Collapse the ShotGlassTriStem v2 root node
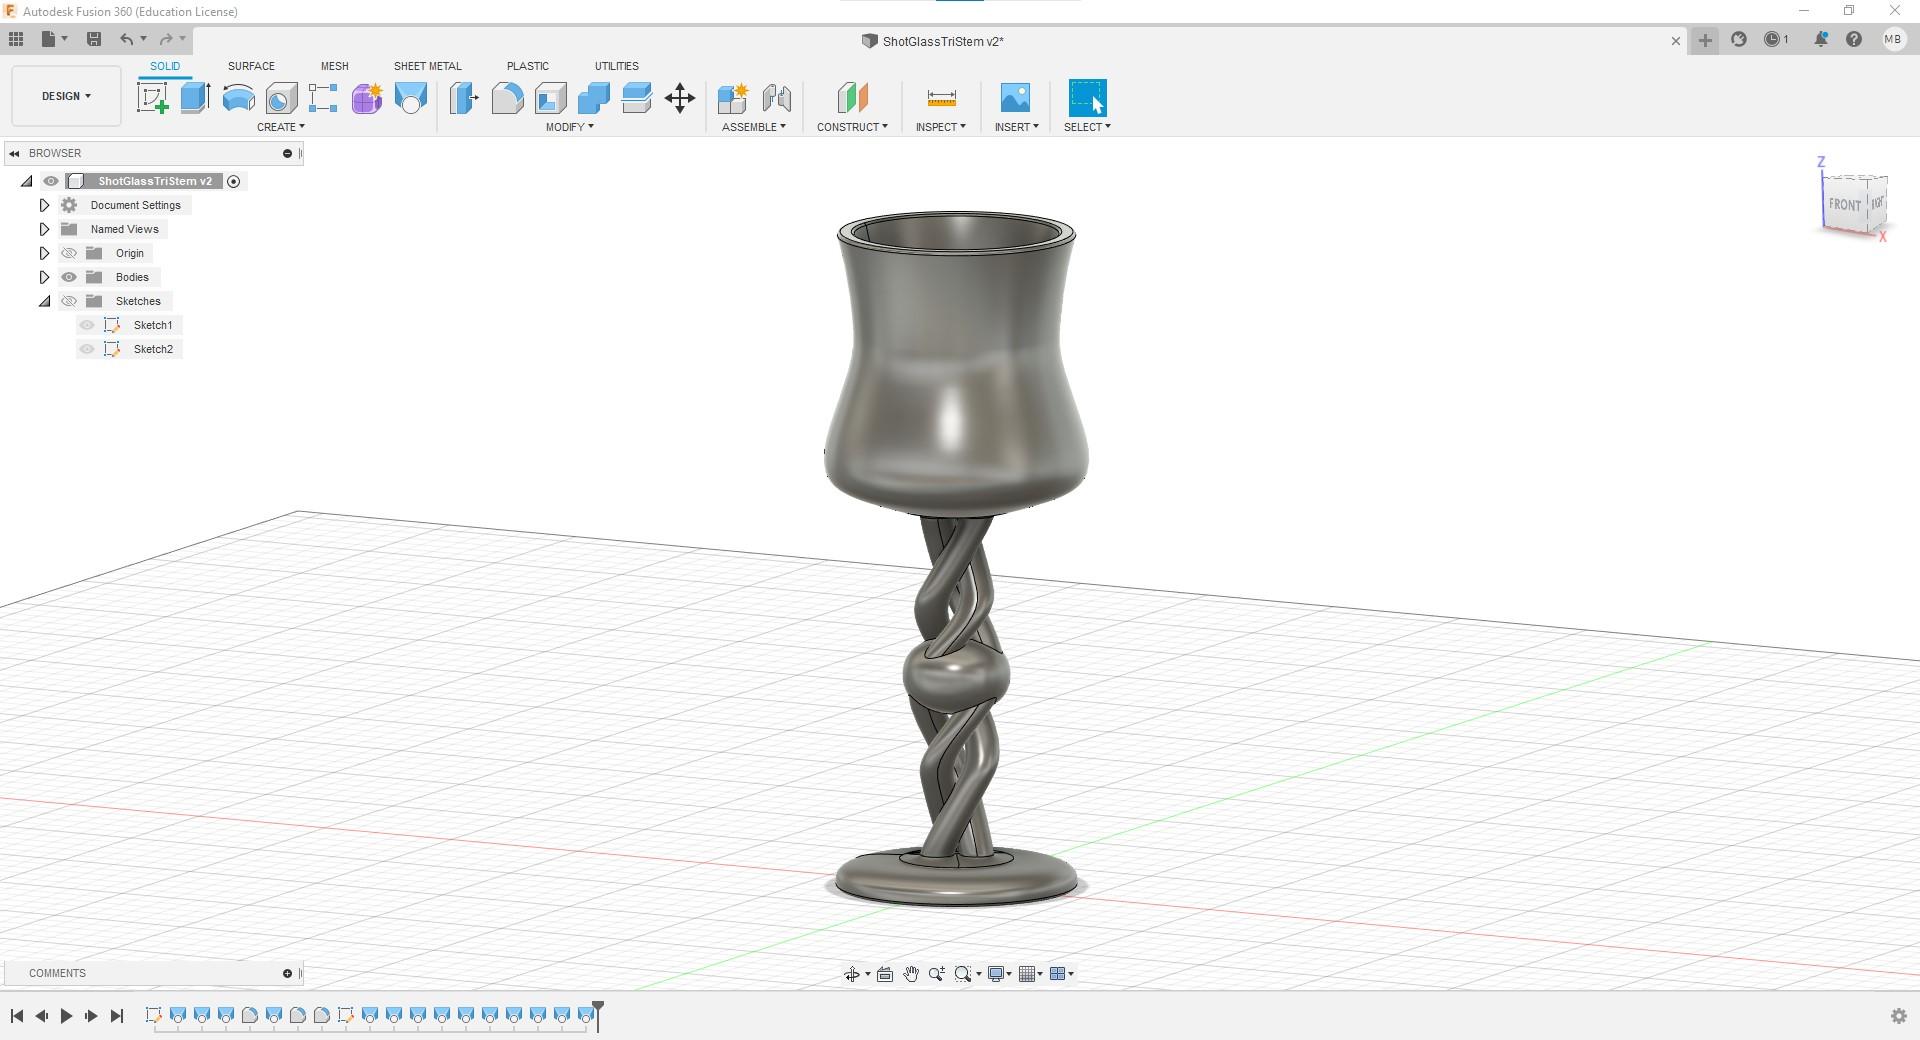 coord(27,181)
